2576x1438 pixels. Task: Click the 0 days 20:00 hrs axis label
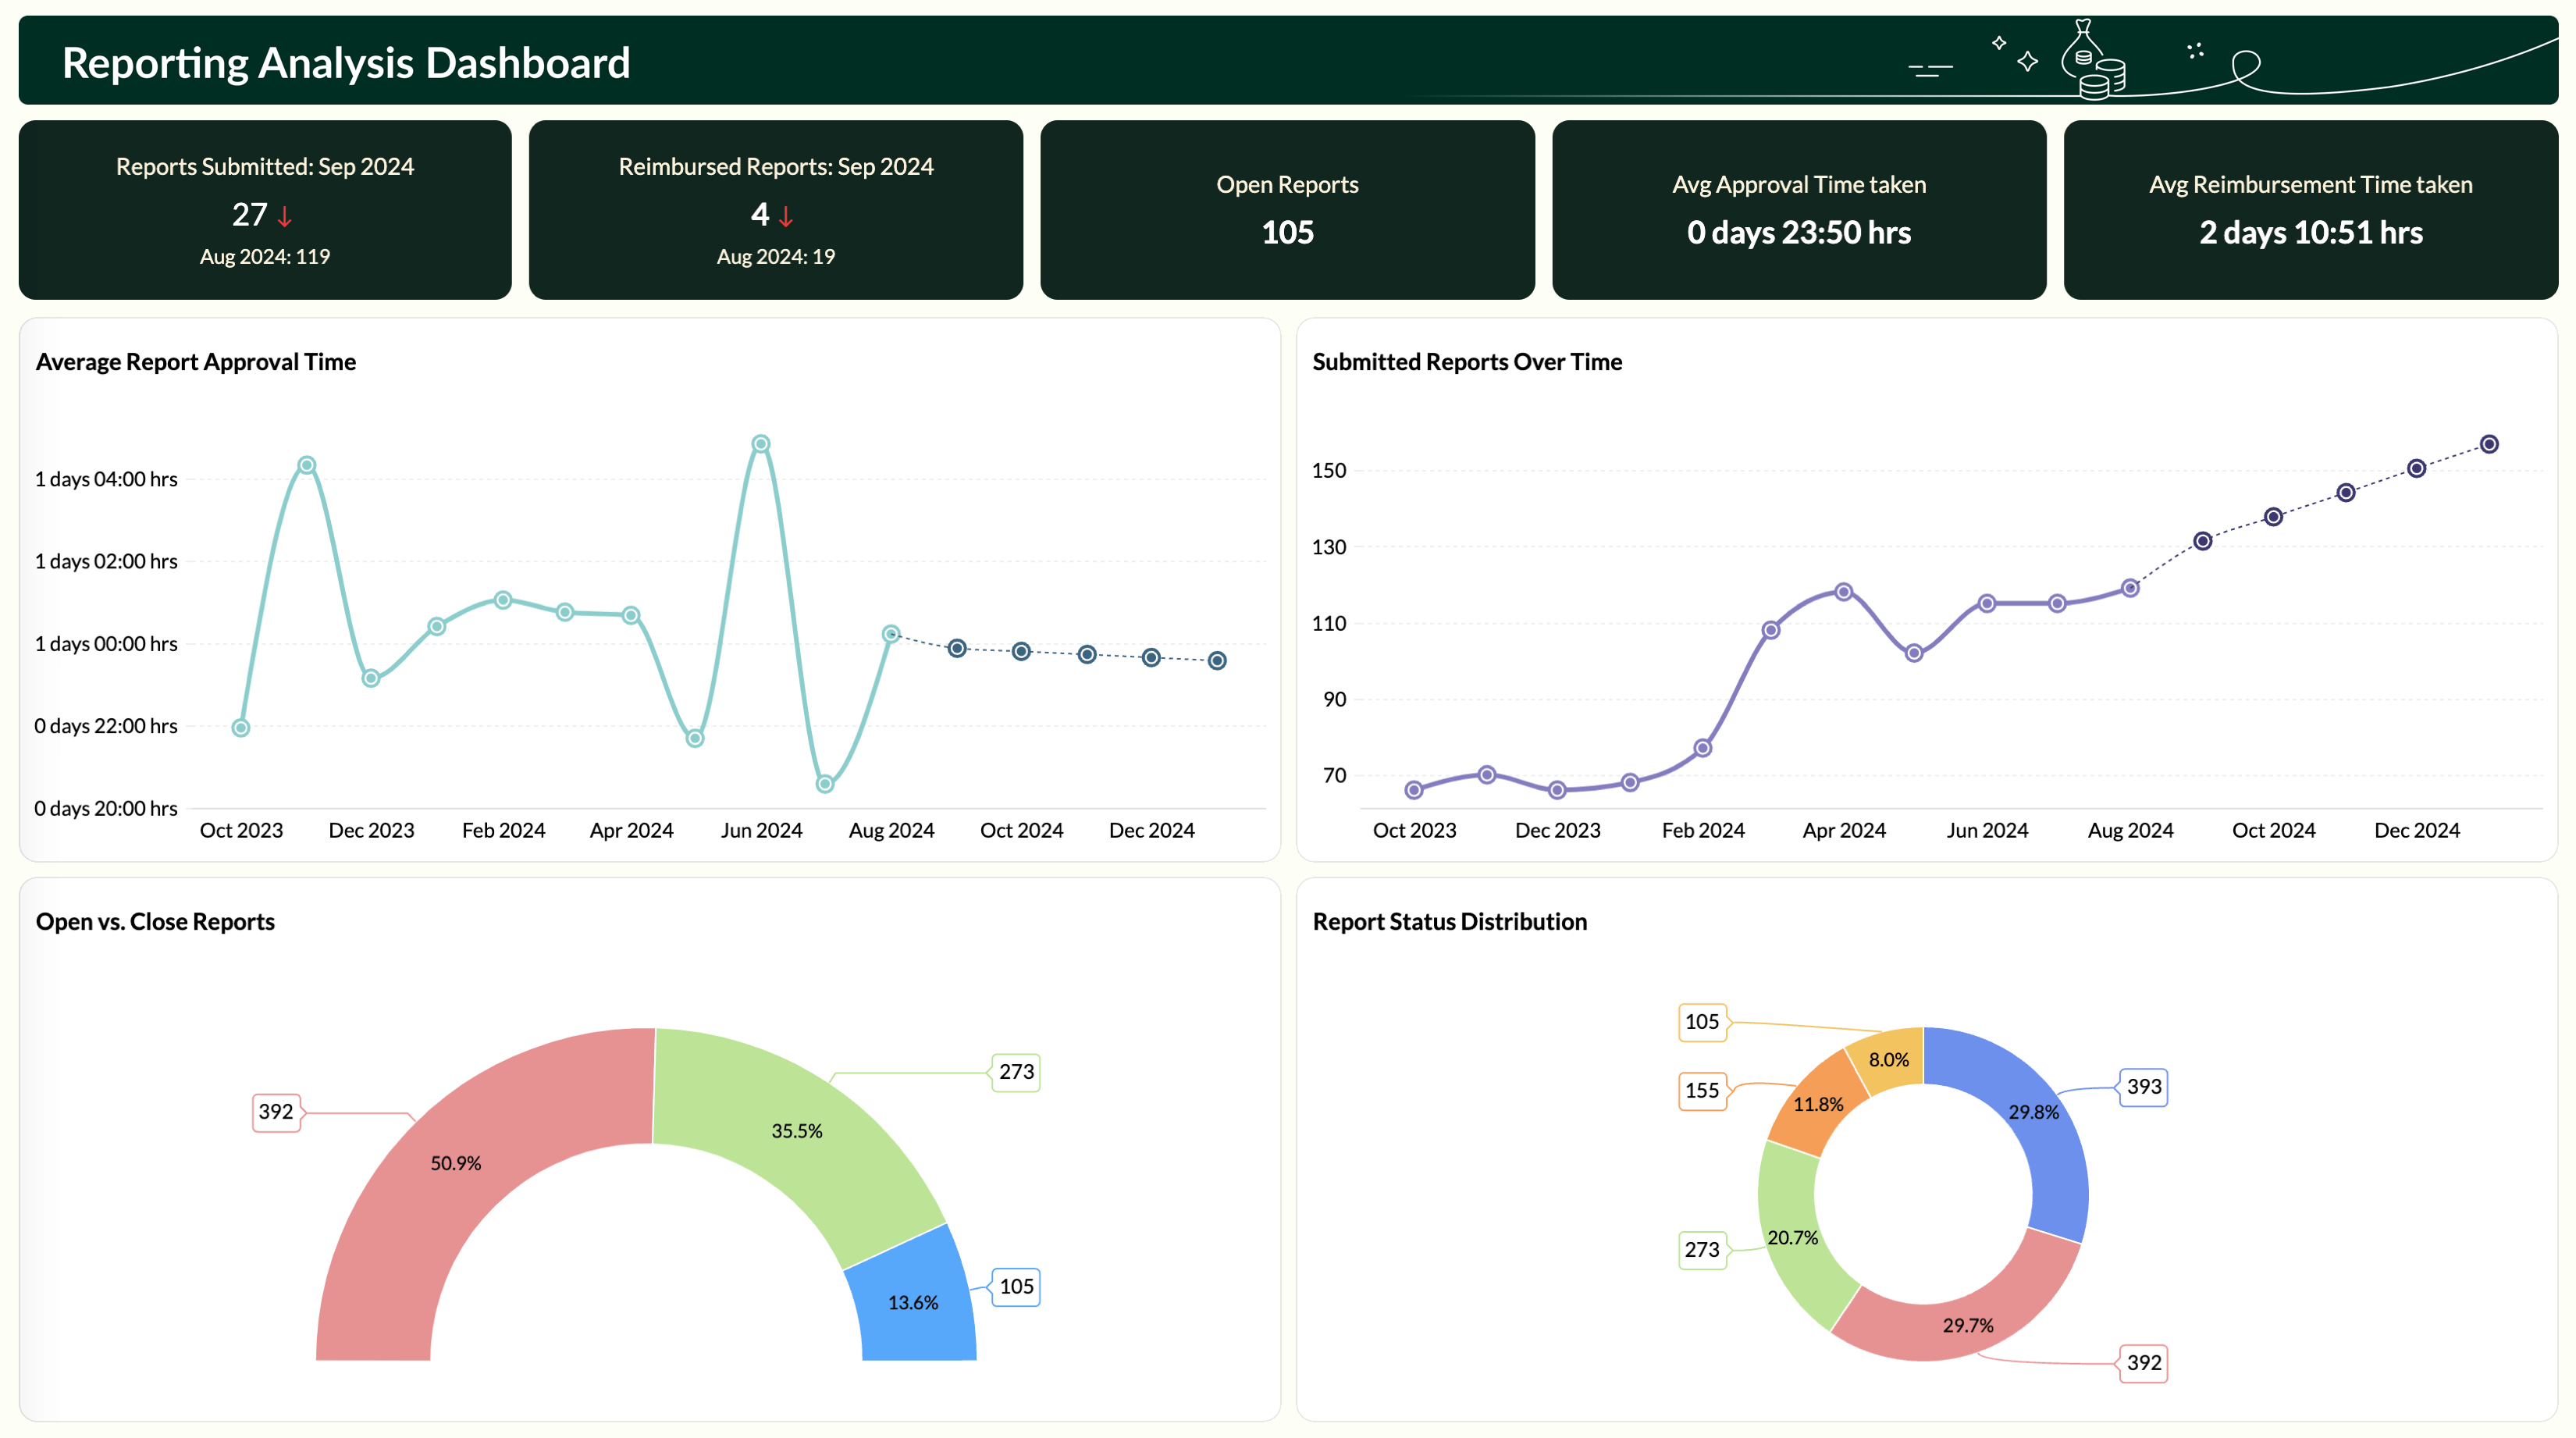106,809
